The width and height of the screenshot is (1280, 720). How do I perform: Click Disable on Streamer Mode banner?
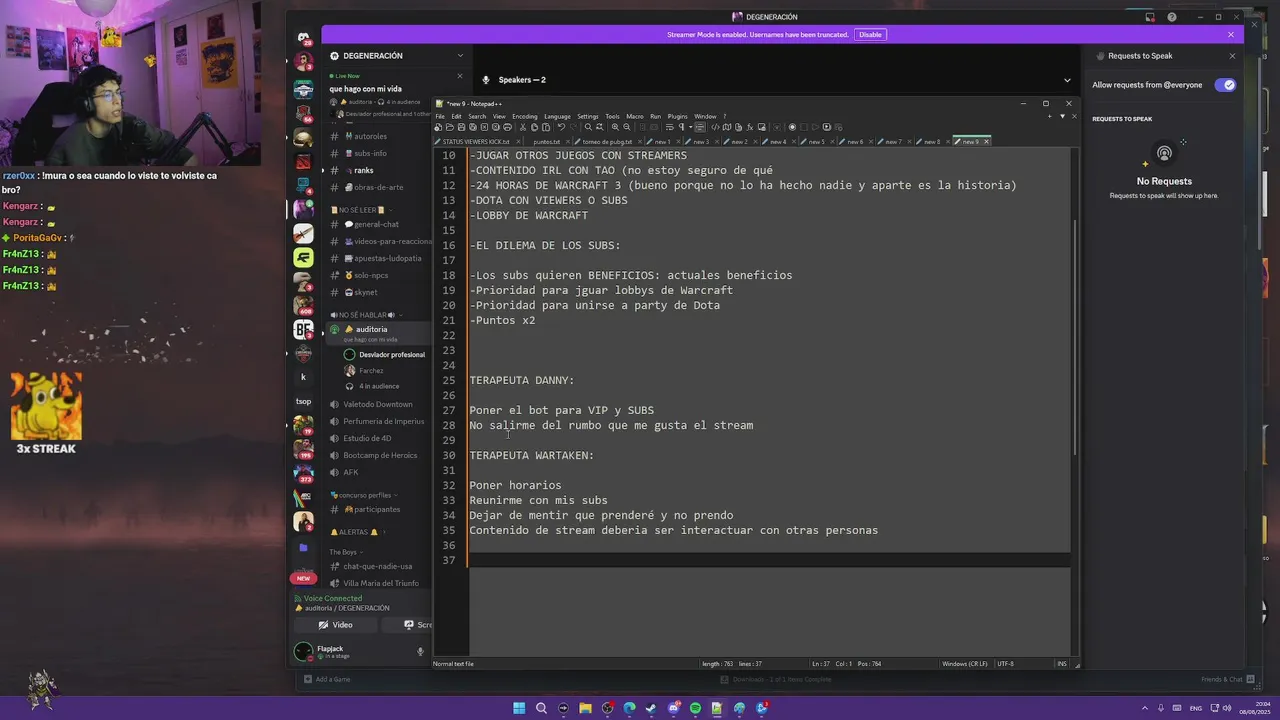click(x=870, y=34)
